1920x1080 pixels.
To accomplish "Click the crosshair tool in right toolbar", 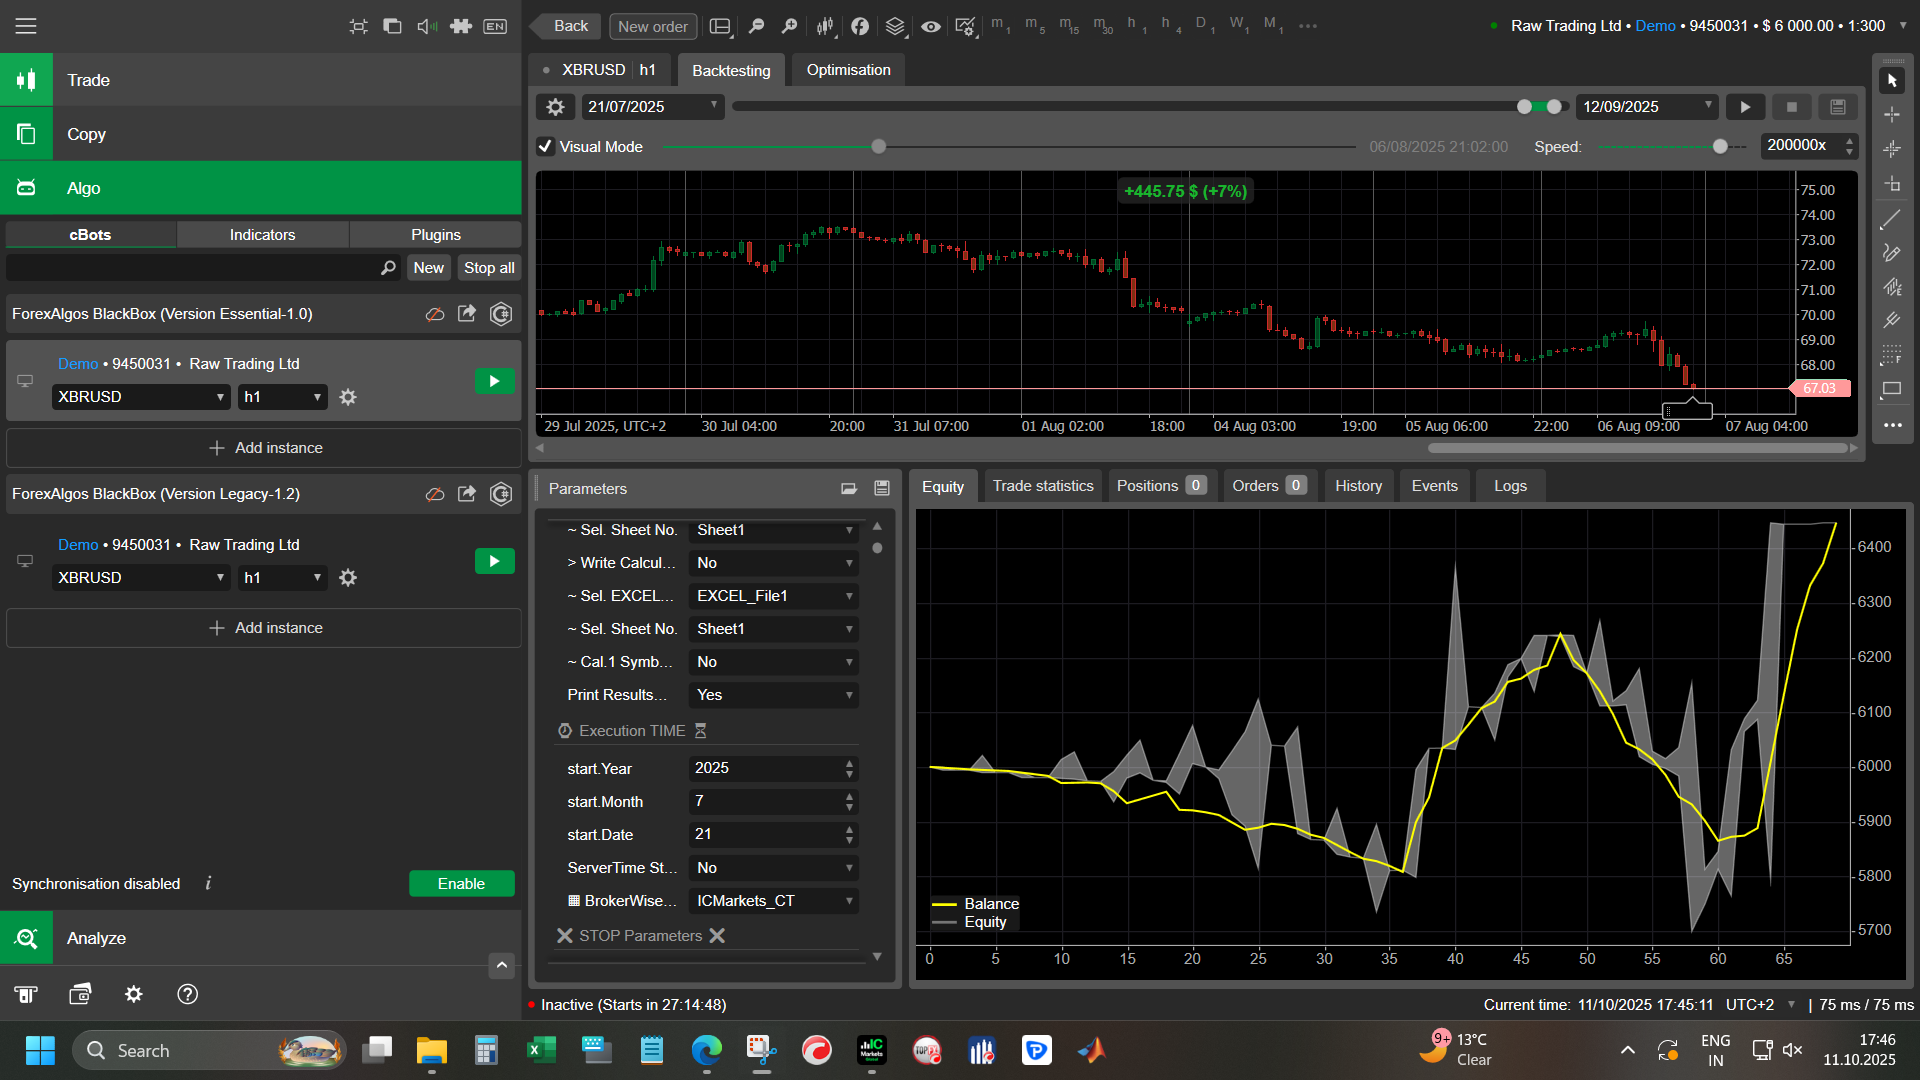I will [1891, 115].
